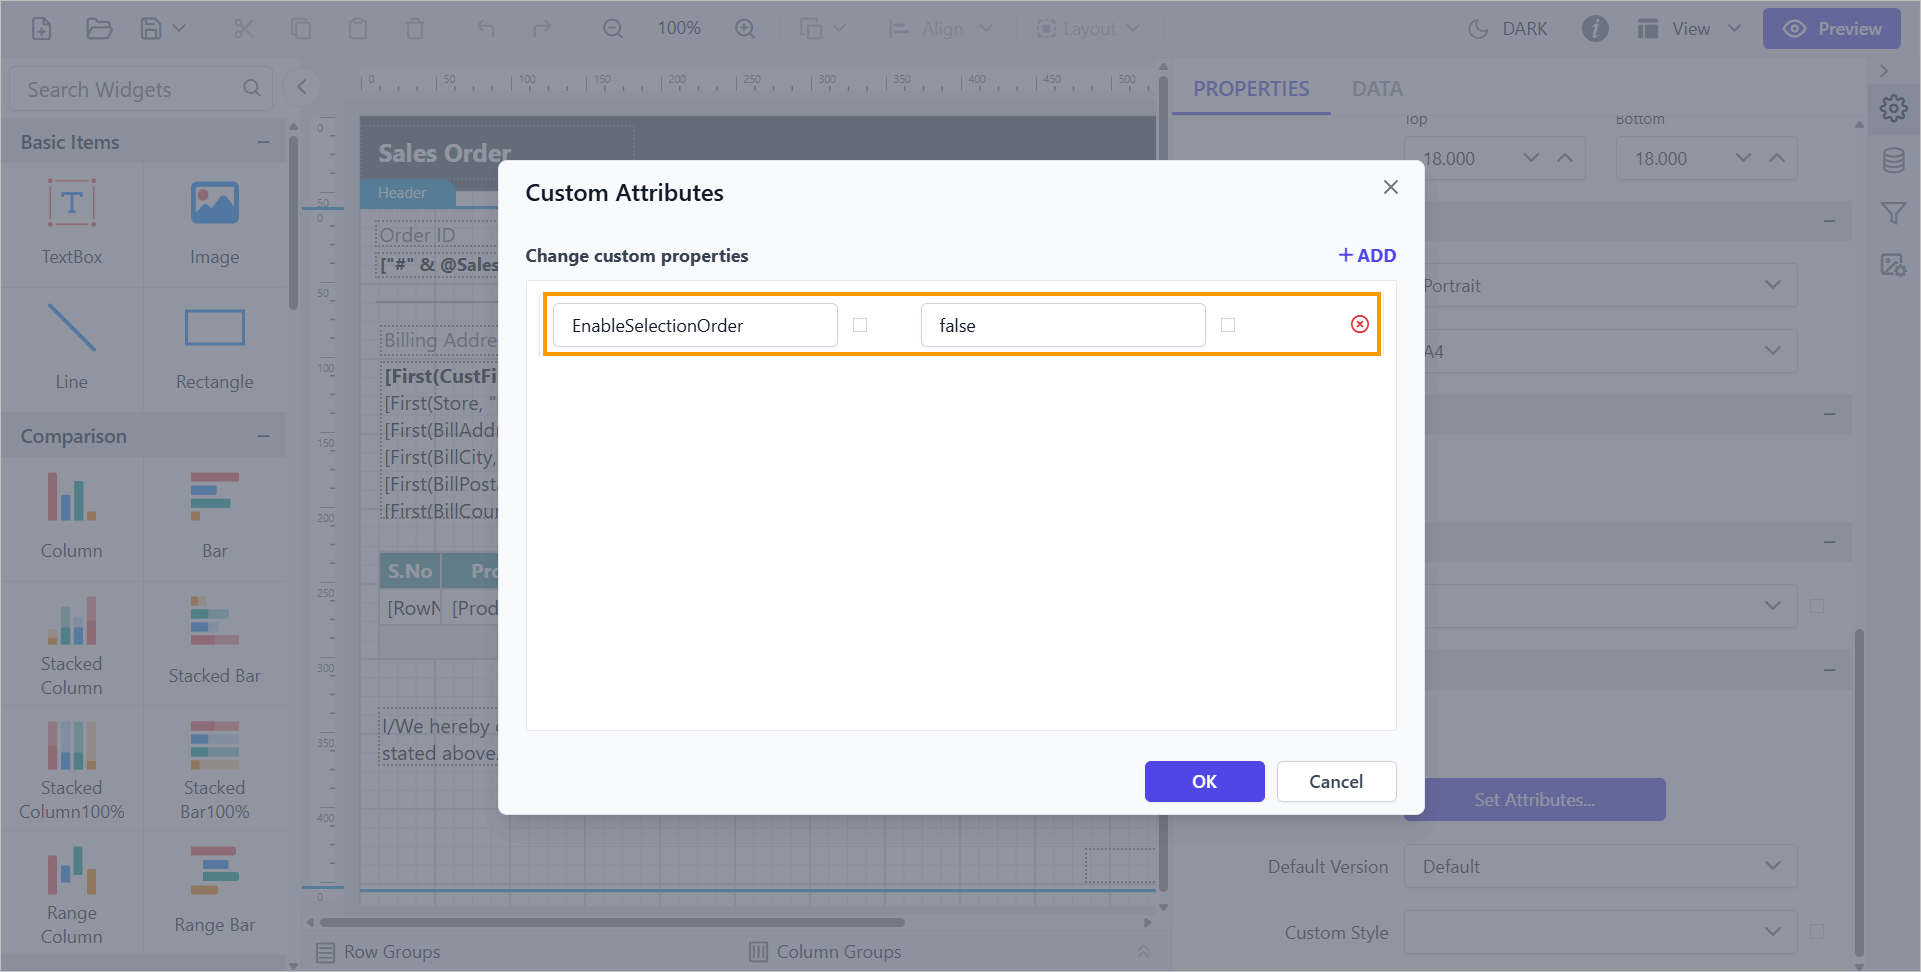Click the zoom out magnifier icon
Image resolution: width=1921 pixels, height=972 pixels.
613,29
